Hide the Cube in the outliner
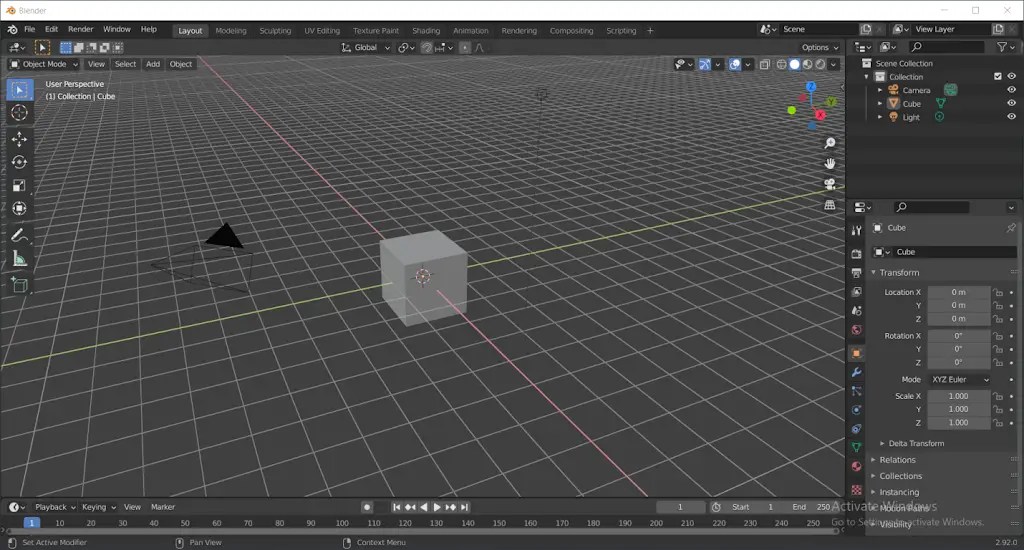The image size is (1024, 550). (x=1011, y=103)
